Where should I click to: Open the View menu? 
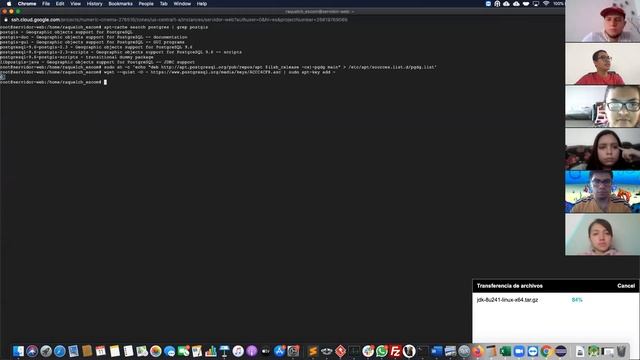[76, 4]
